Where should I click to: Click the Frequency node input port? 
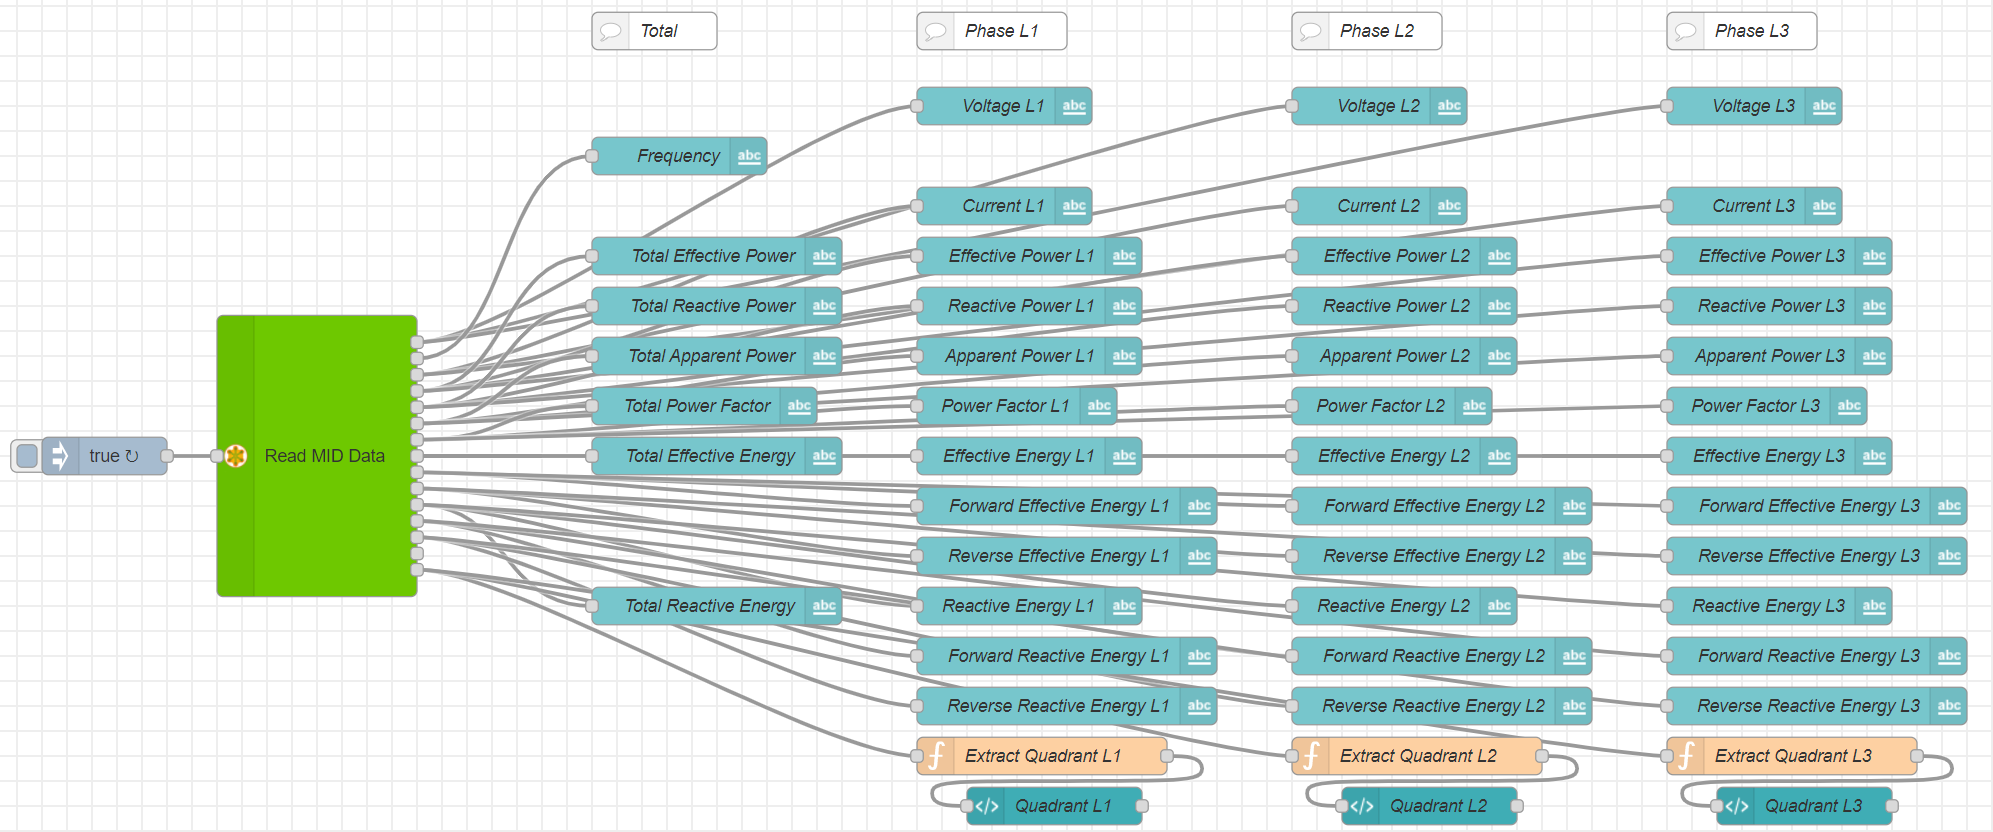pyautogui.click(x=592, y=156)
